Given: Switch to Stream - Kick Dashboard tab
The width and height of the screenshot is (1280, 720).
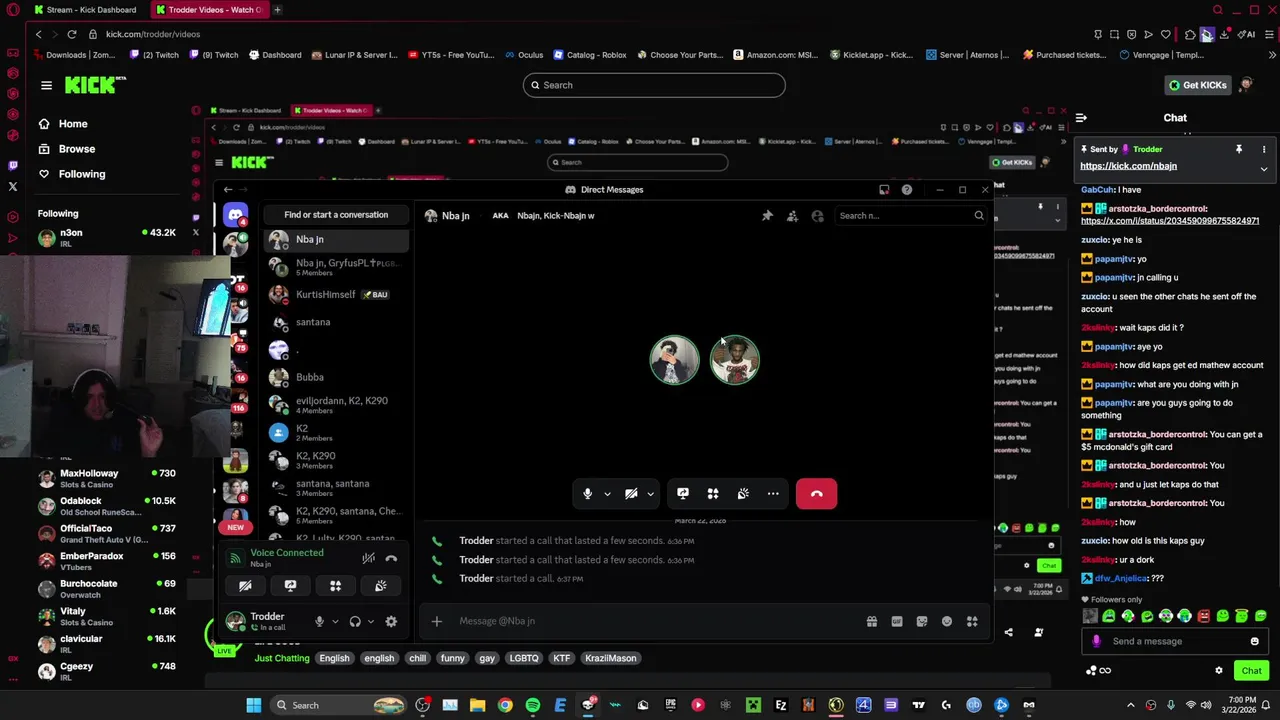Looking at the screenshot, I should click(x=88, y=10).
